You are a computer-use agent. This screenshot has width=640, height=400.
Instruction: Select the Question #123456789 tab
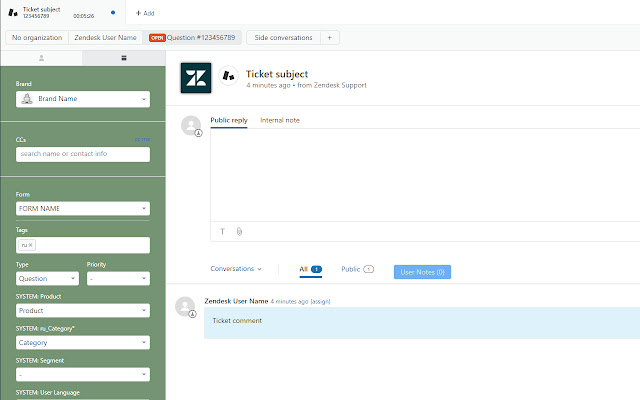point(192,38)
